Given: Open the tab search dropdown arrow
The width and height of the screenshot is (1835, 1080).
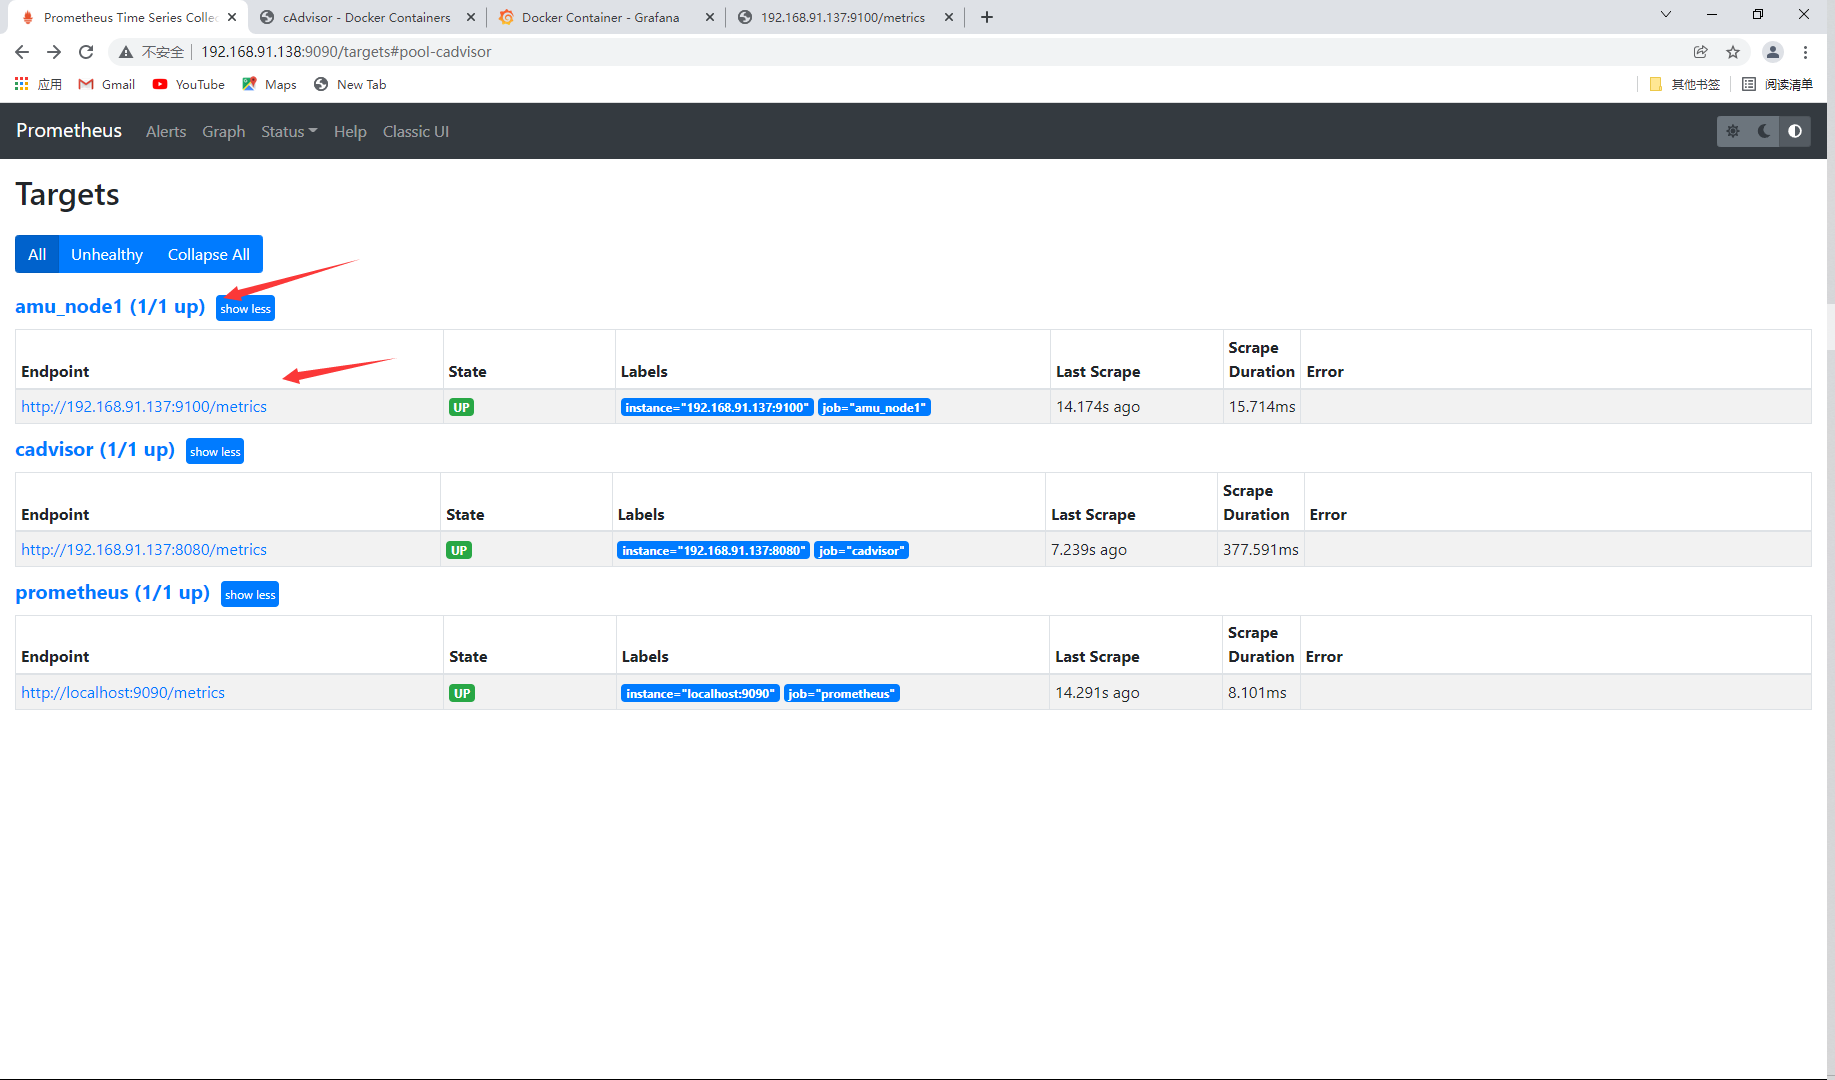Looking at the screenshot, I should click(1666, 14).
